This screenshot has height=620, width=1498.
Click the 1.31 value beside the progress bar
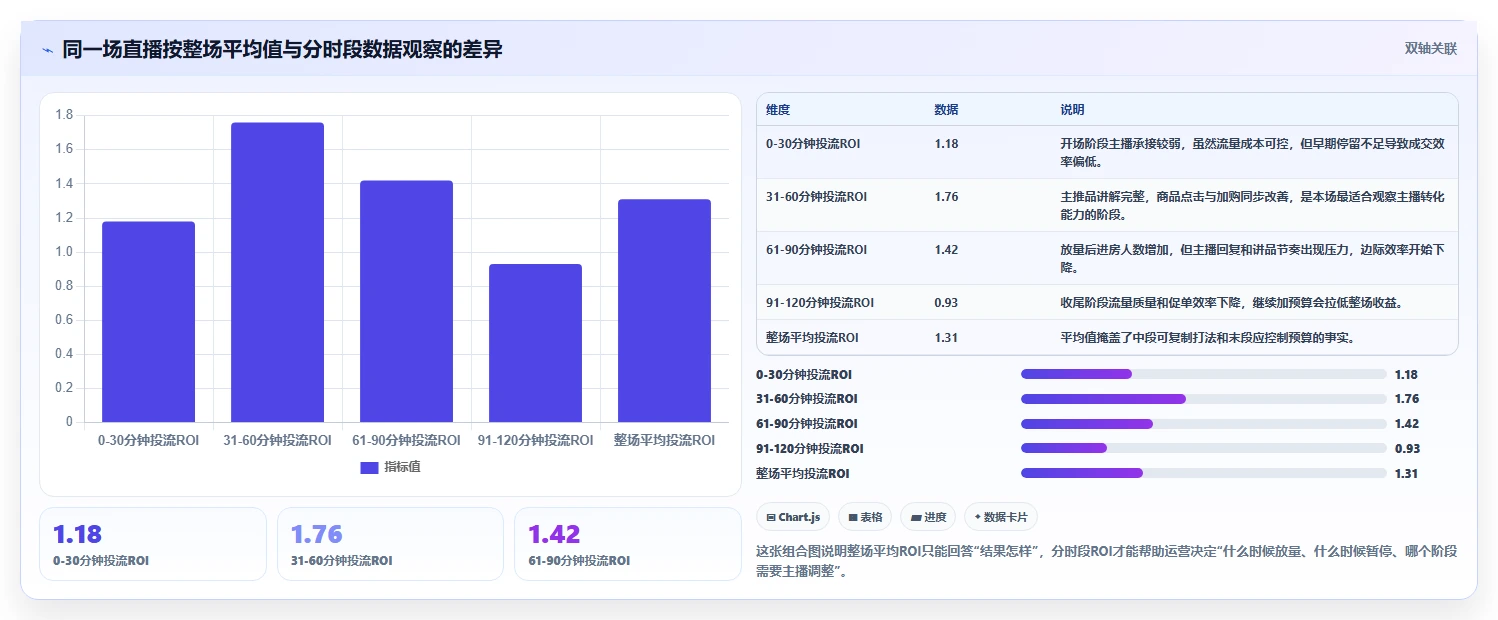[x=1406, y=474]
